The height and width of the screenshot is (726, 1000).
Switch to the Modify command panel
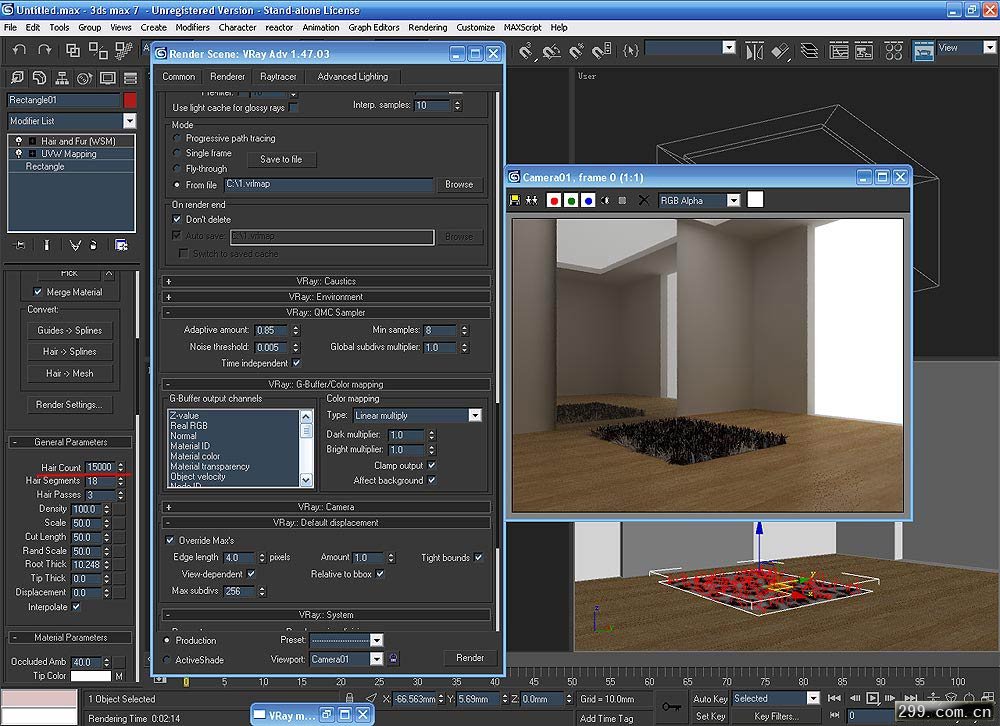pos(40,78)
